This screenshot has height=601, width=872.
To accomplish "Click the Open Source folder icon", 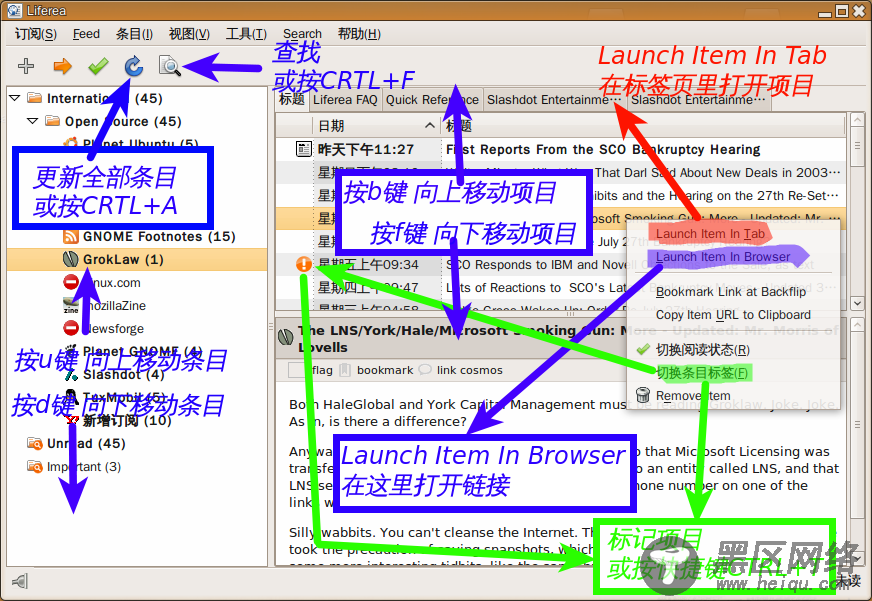I will (x=53, y=121).
